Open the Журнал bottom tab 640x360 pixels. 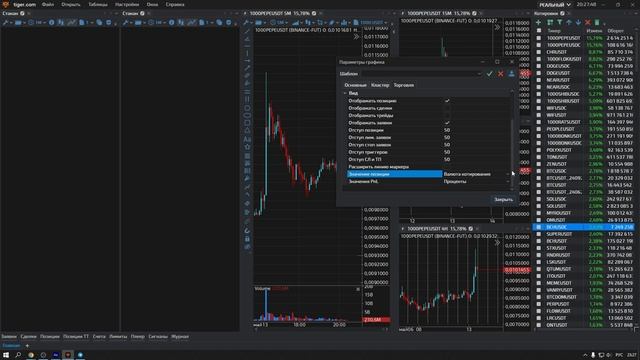coord(180,337)
